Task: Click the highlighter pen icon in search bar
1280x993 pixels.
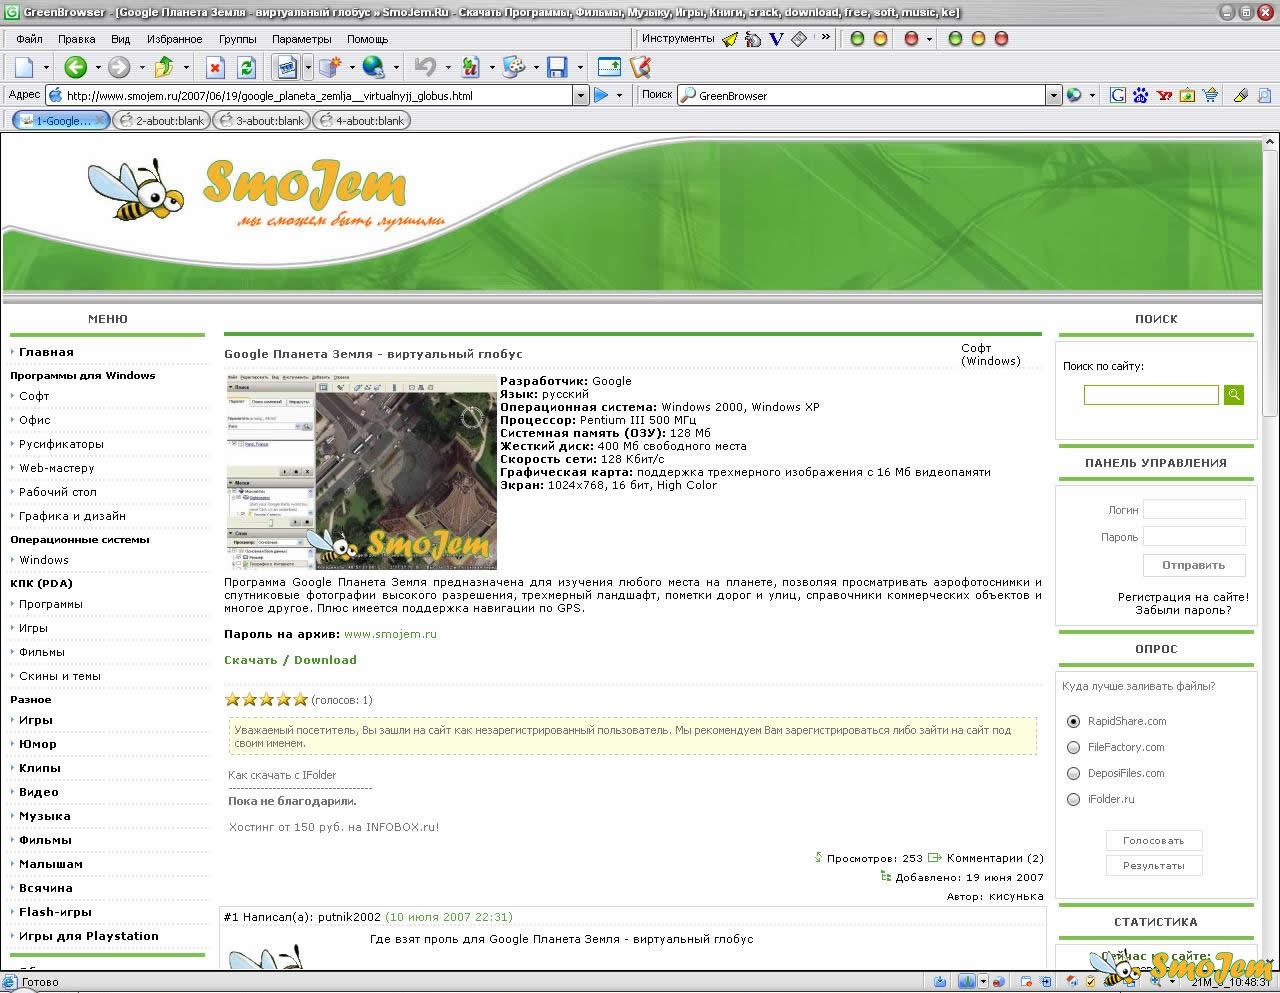Action: point(1240,95)
